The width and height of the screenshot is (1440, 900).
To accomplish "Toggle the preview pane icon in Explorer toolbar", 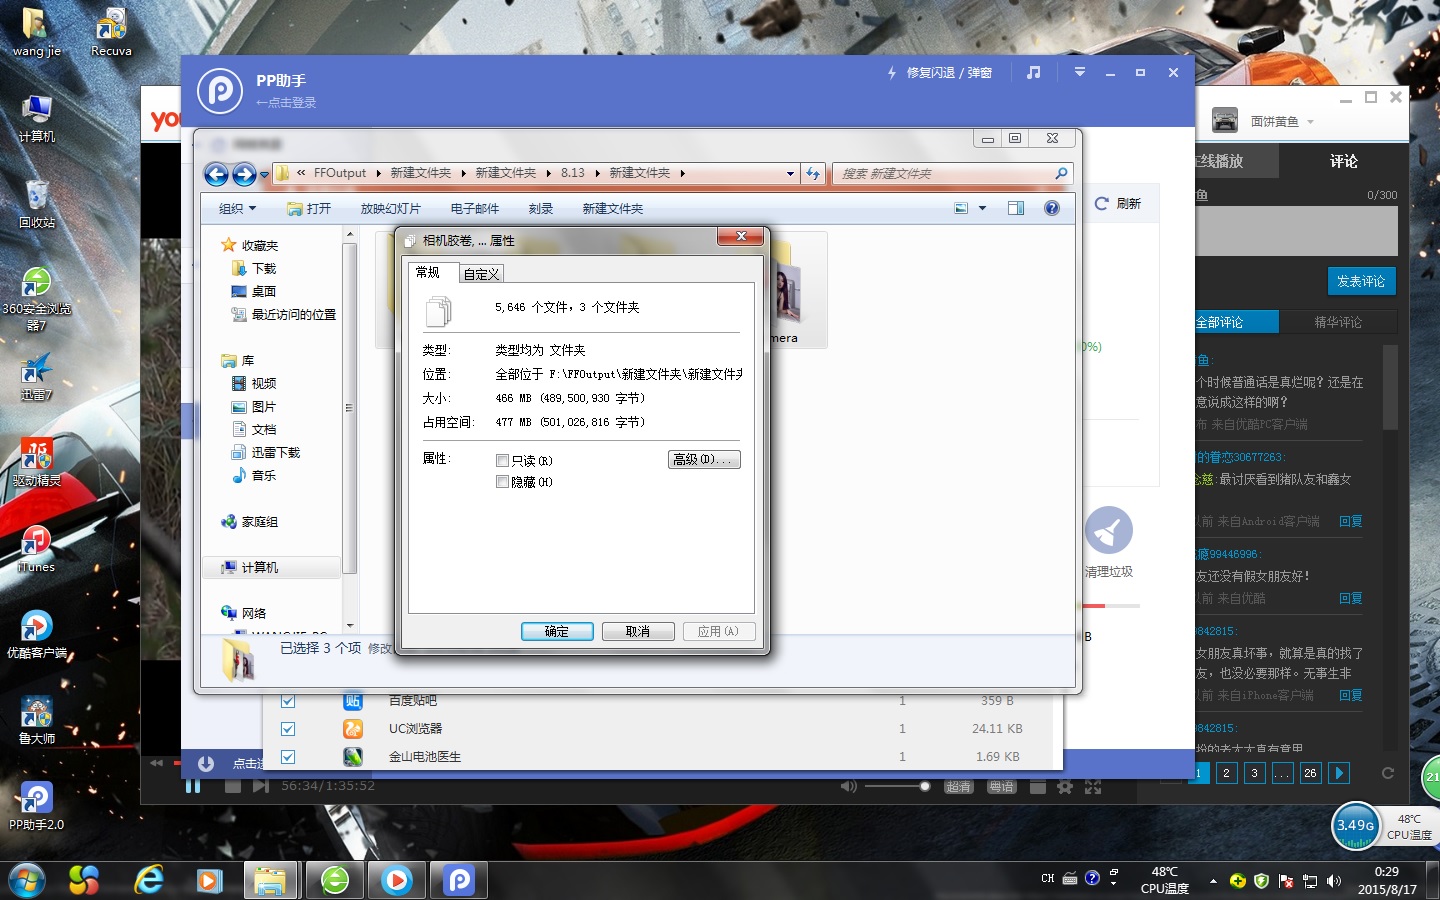I will [1016, 208].
